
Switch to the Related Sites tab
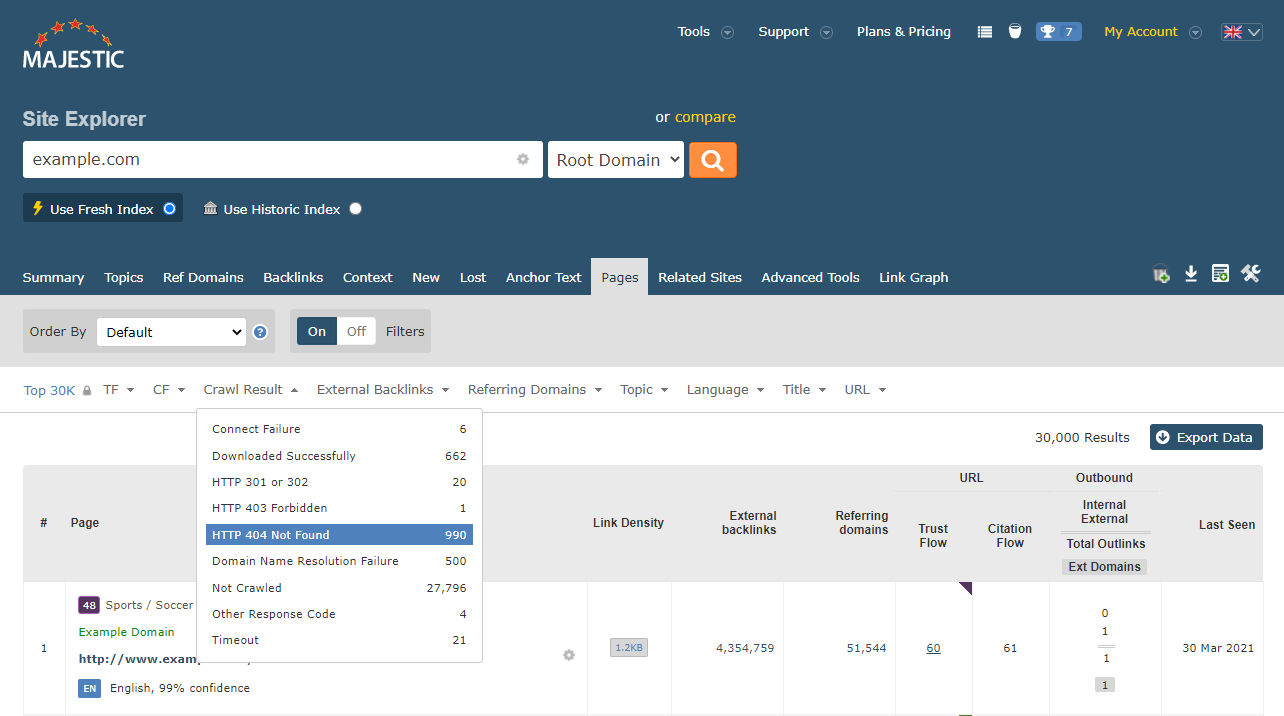(x=700, y=277)
